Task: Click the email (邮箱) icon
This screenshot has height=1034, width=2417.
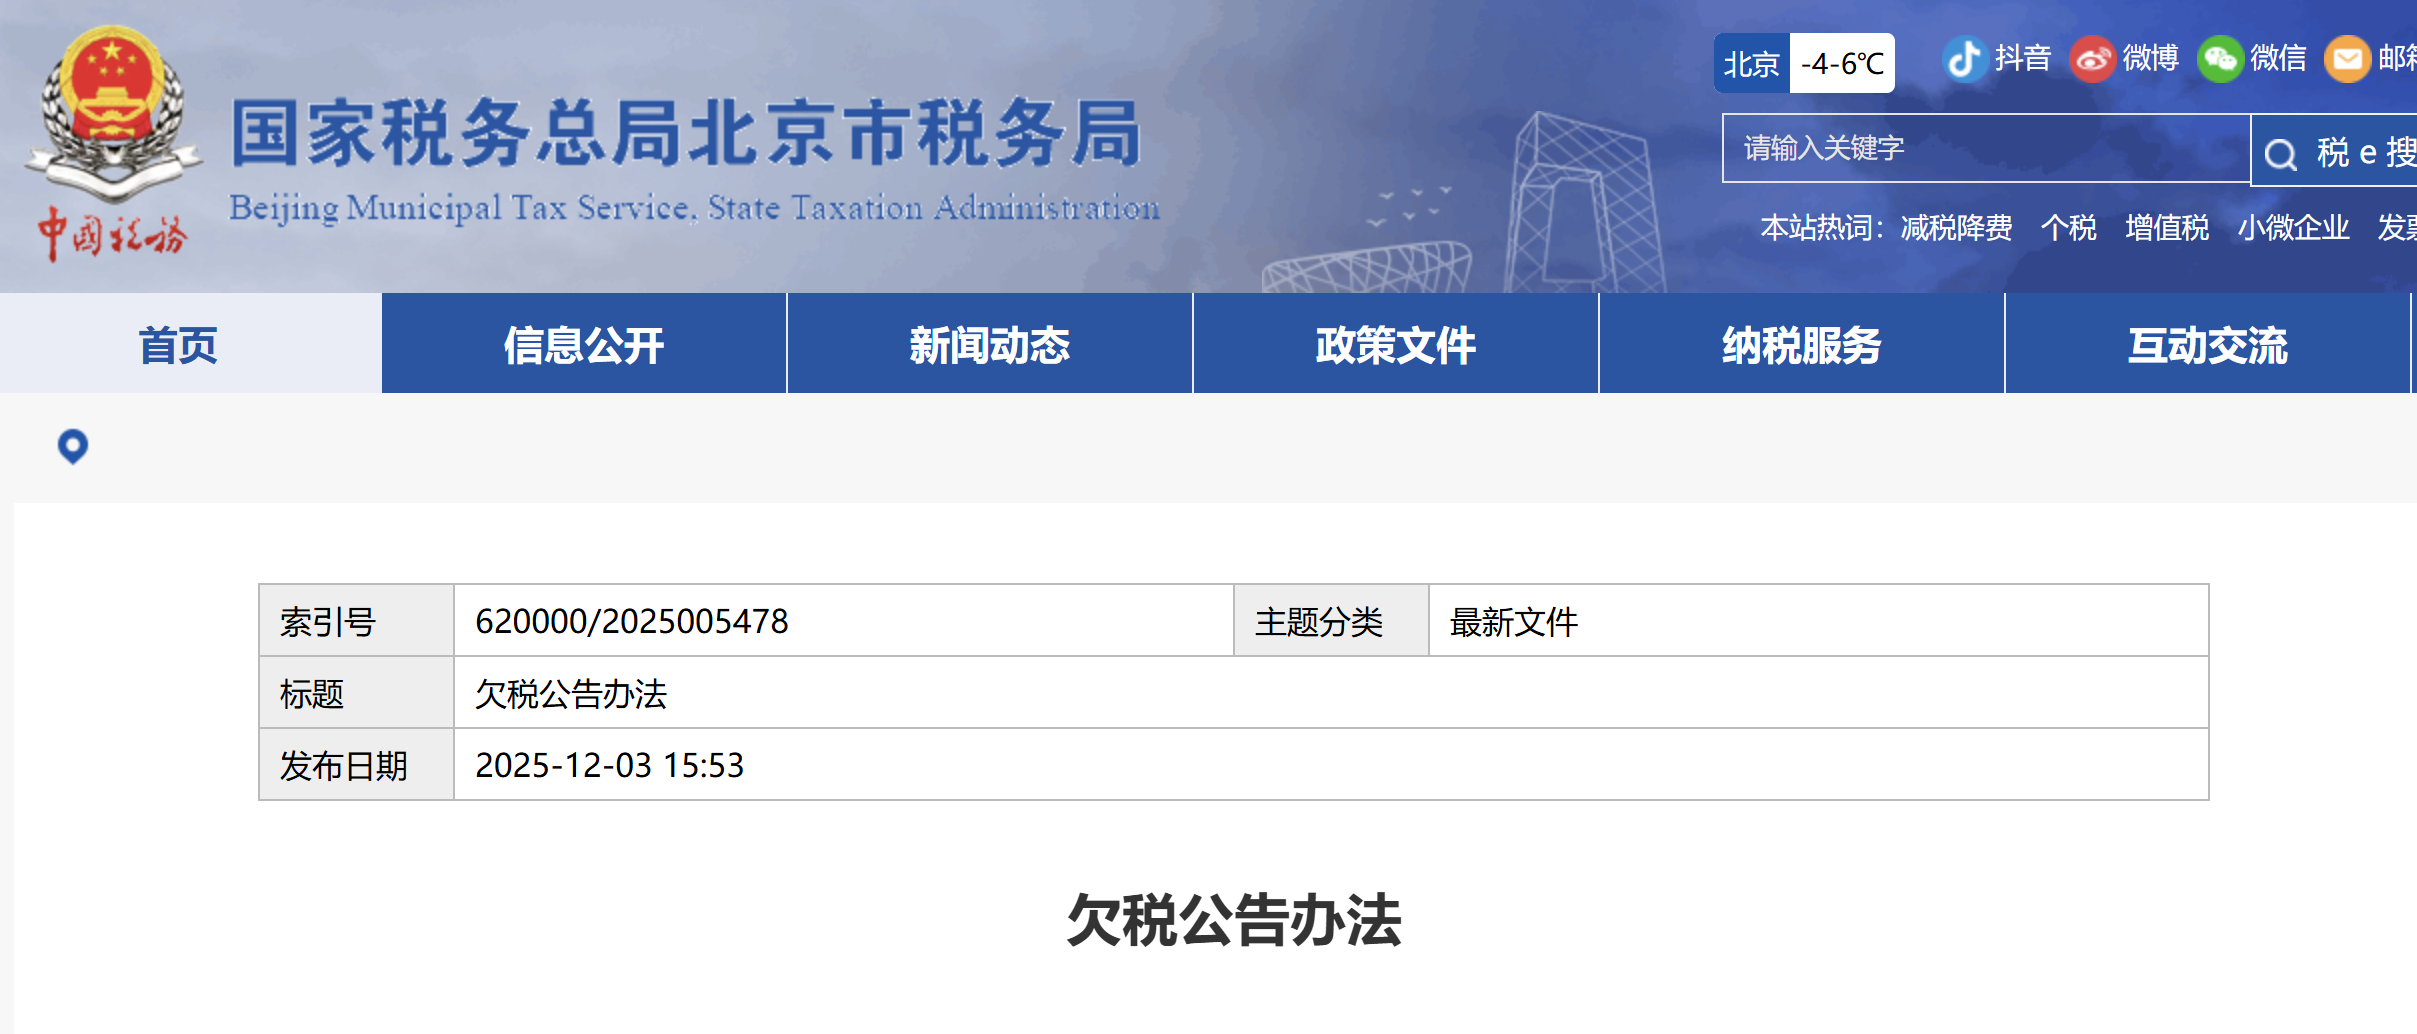Action: point(2350,58)
